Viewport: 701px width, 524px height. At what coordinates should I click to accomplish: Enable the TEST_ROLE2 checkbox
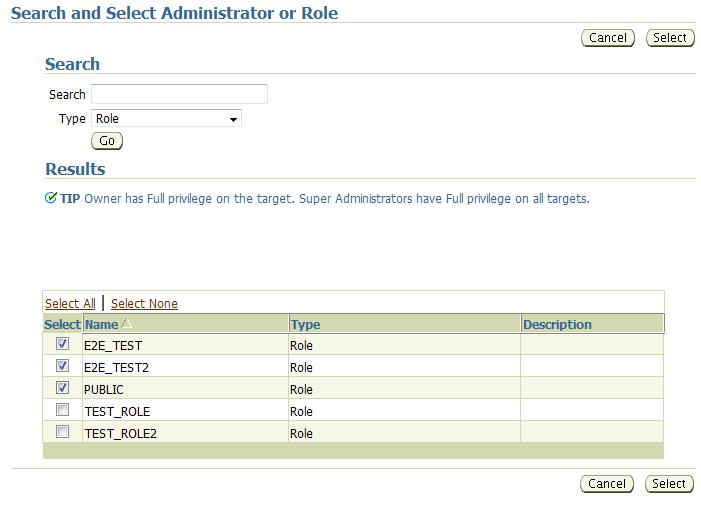63,431
